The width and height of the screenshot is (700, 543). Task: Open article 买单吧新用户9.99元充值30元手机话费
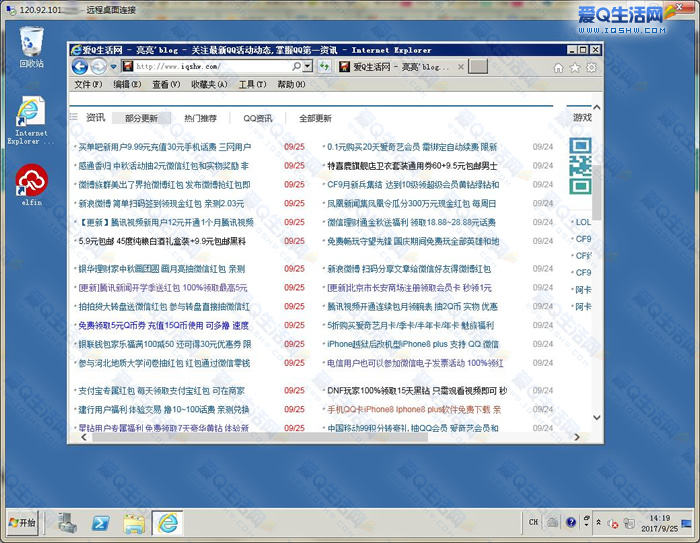(x=164, y=147)
